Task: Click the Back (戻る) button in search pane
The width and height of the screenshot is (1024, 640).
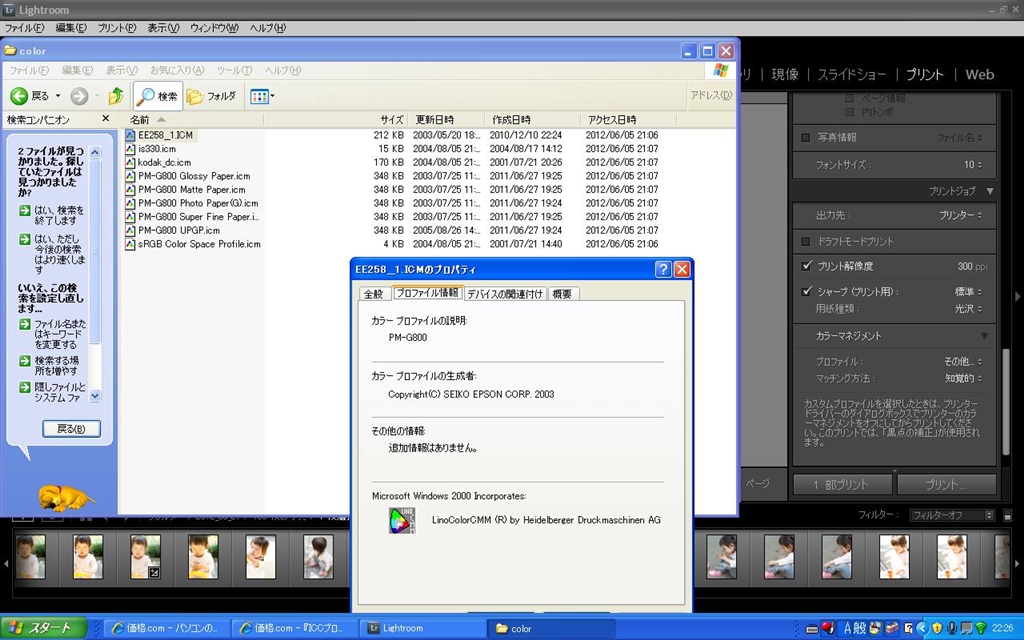Action: click(72, 429)
